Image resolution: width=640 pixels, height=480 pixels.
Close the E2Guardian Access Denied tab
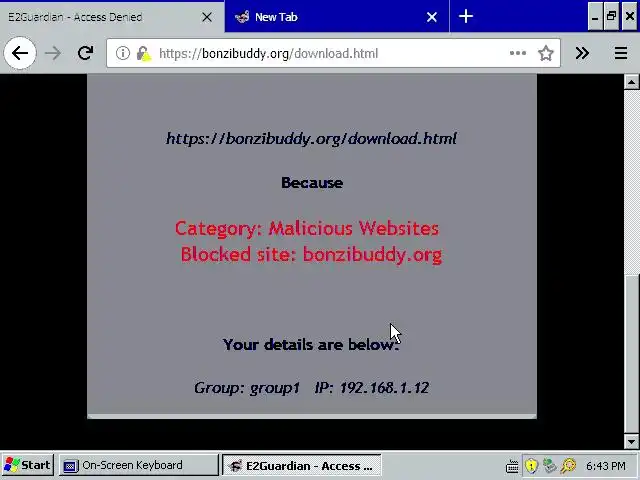click(x=207, y=17)
